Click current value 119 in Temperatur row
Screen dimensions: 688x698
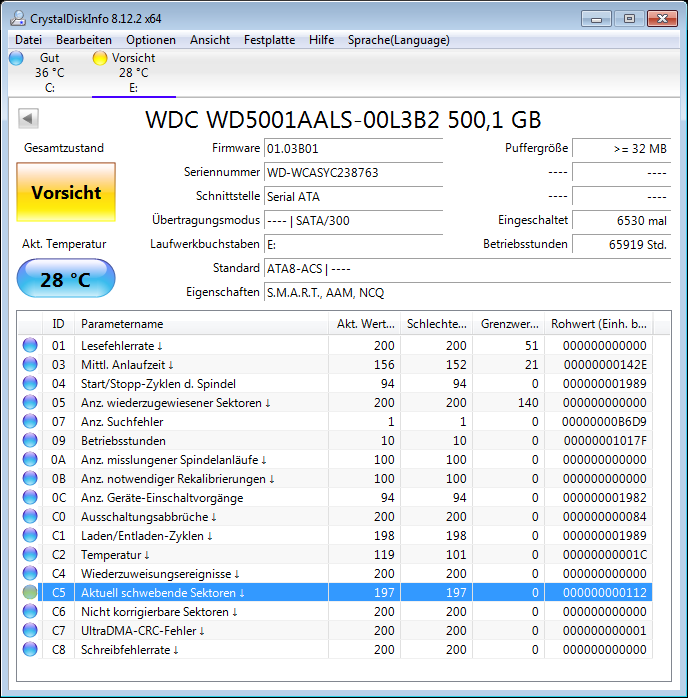tap(384, 555)
